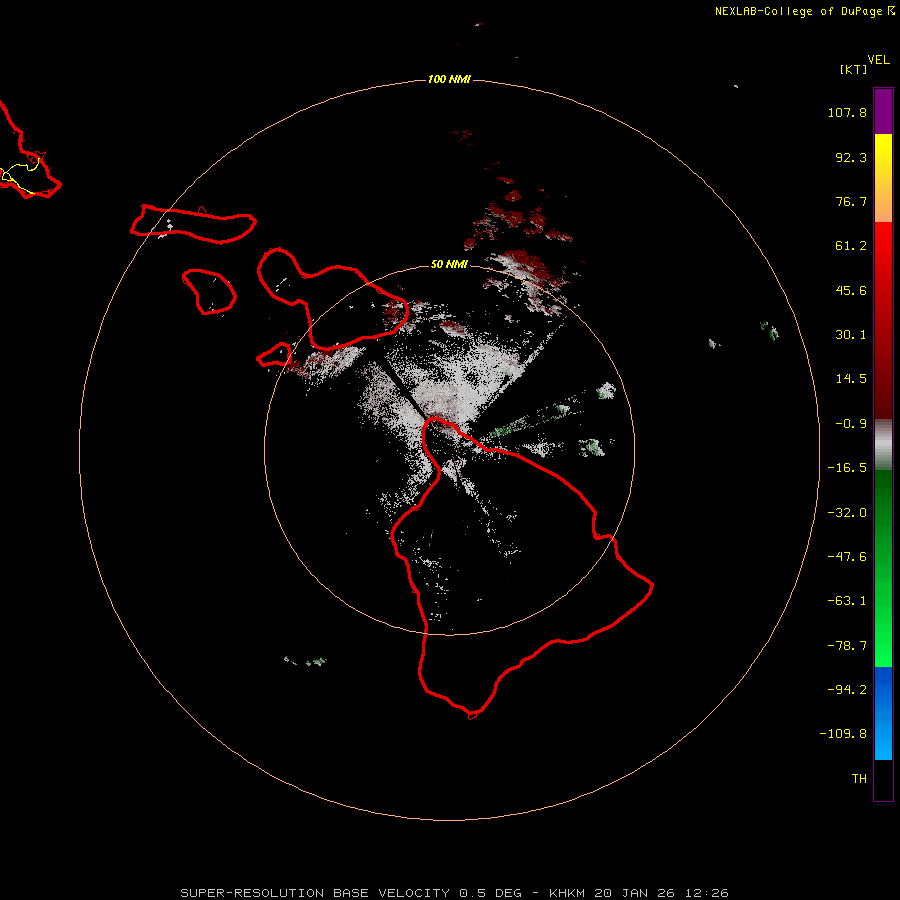Click the 'SUPER-RESOLUTION BASE VELOCITY' caption text

coord(315,893)
